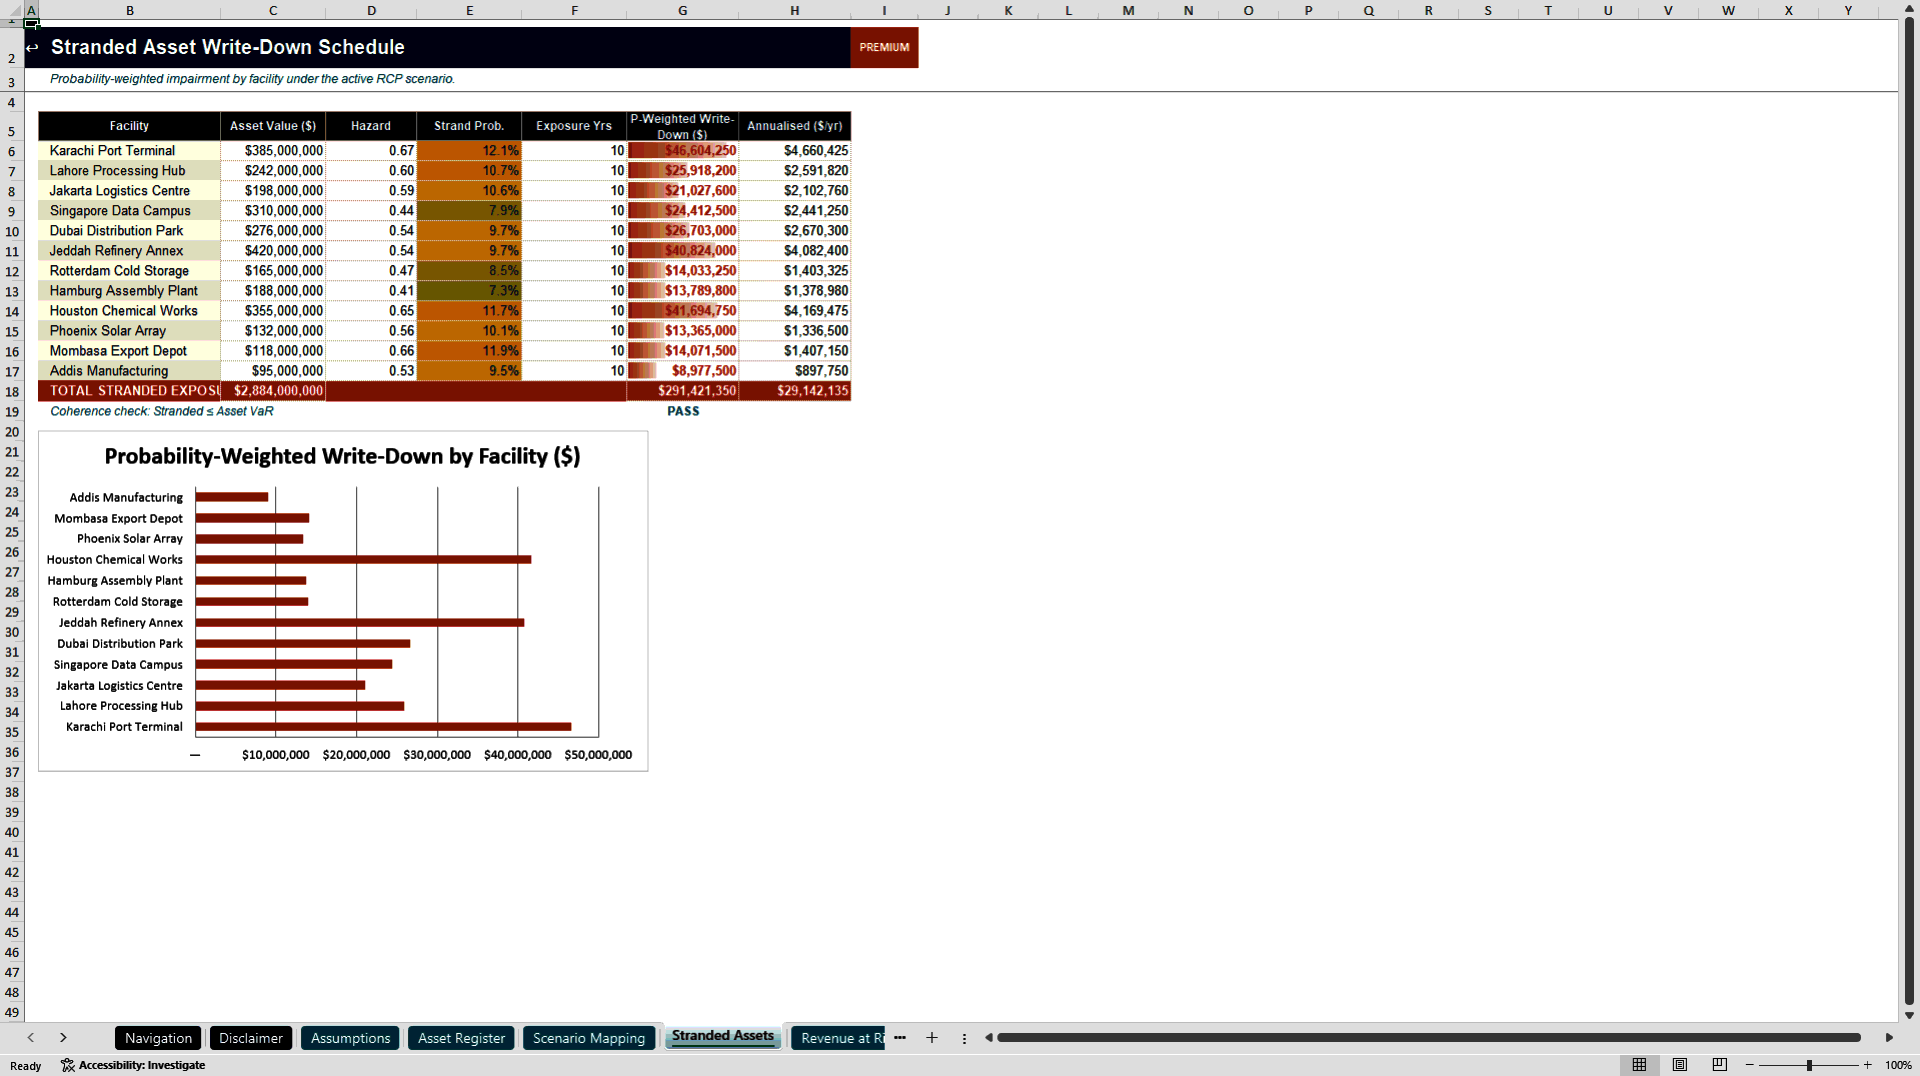Click the $29,142,135 total annualised cell
This screenshot has height=1076, width=1920.
[795, 391]
